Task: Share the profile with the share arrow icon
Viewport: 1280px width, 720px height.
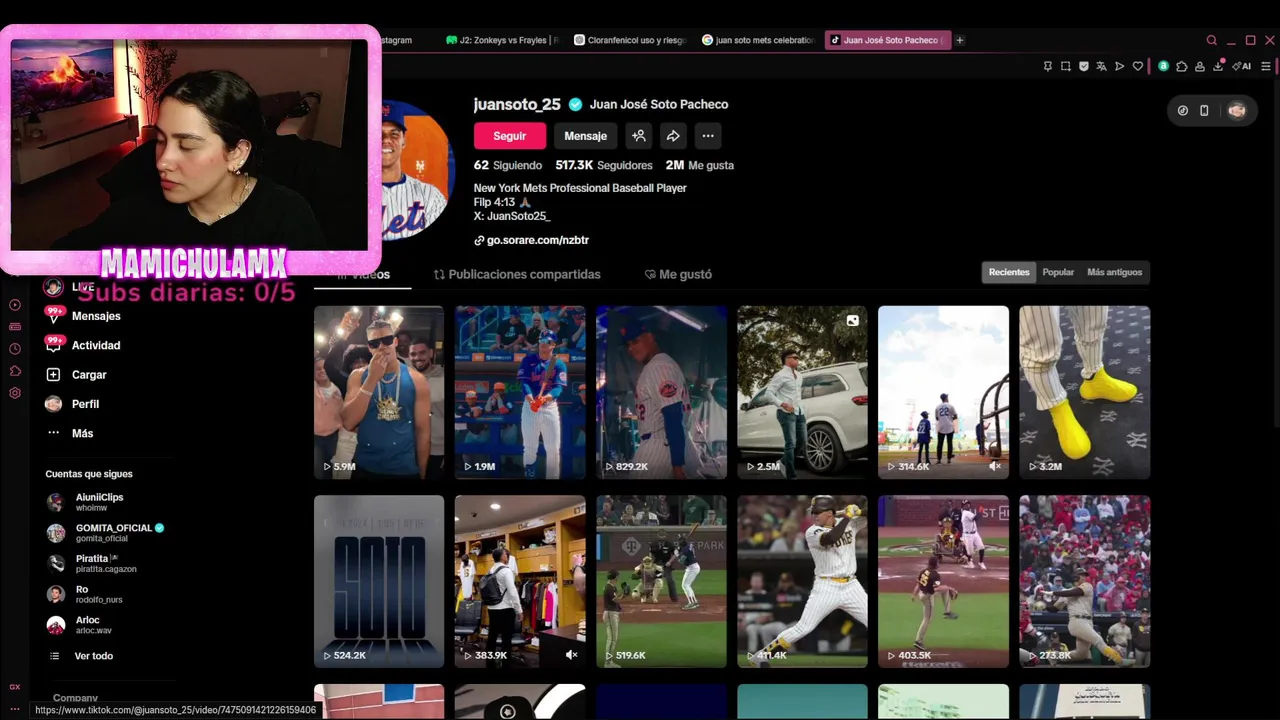Action: click(x=673, y=136)
